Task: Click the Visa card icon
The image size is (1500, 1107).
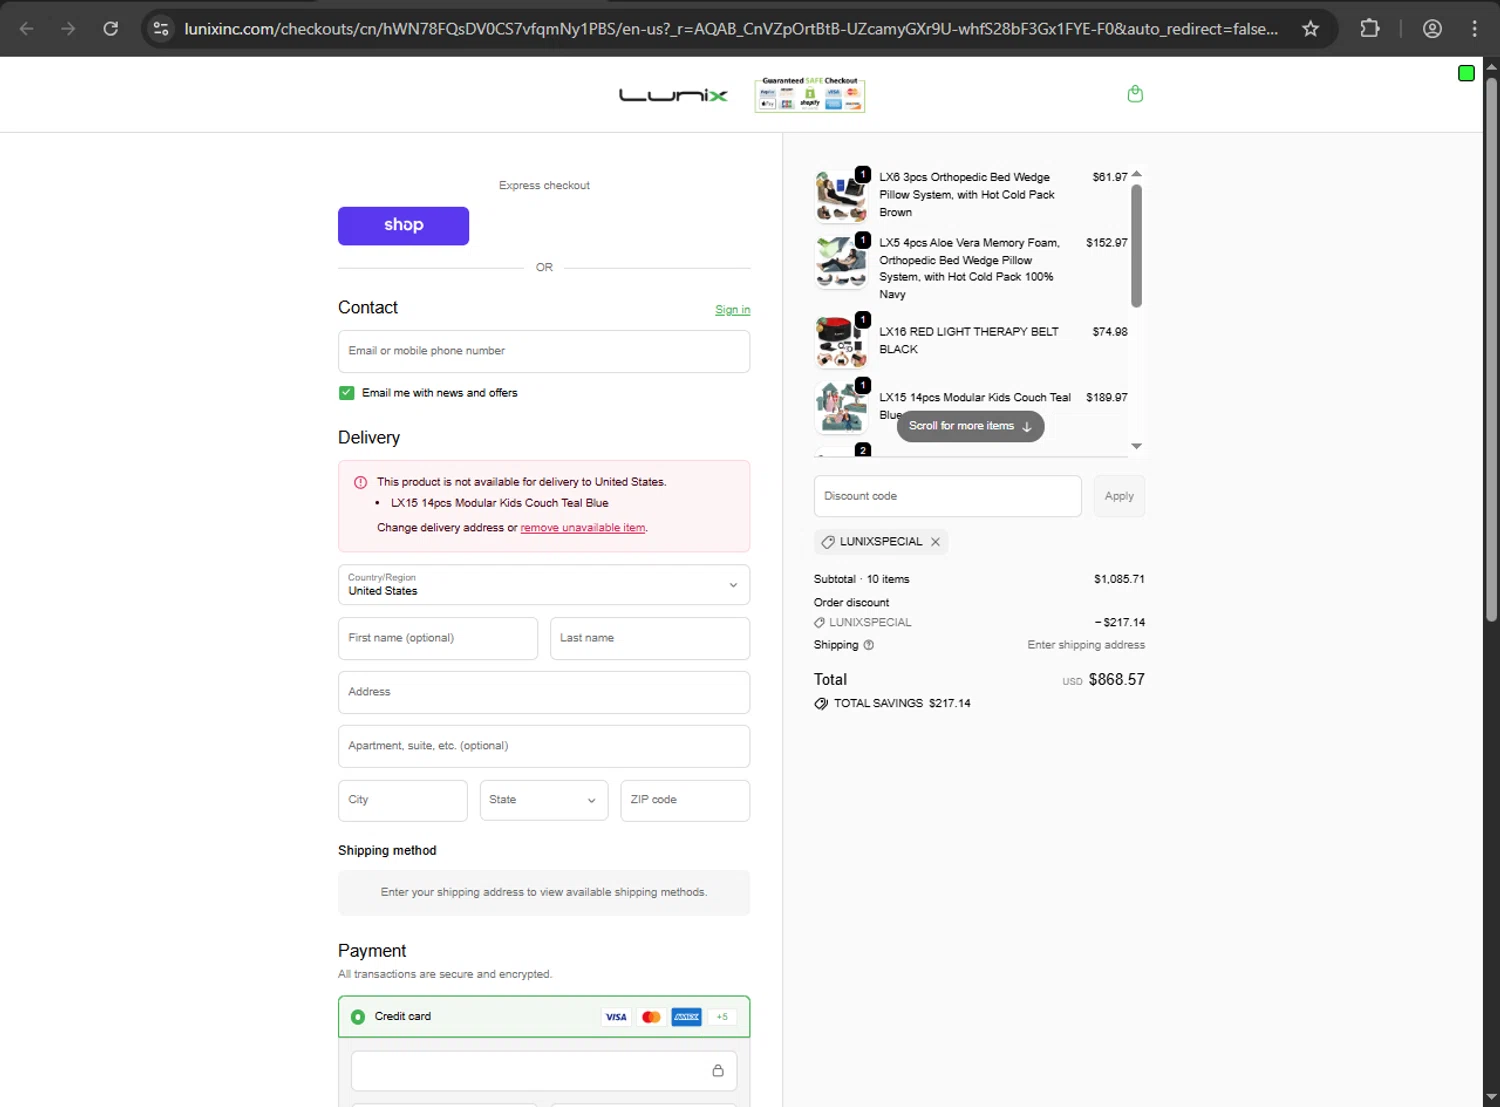Action: [616, 1017]
